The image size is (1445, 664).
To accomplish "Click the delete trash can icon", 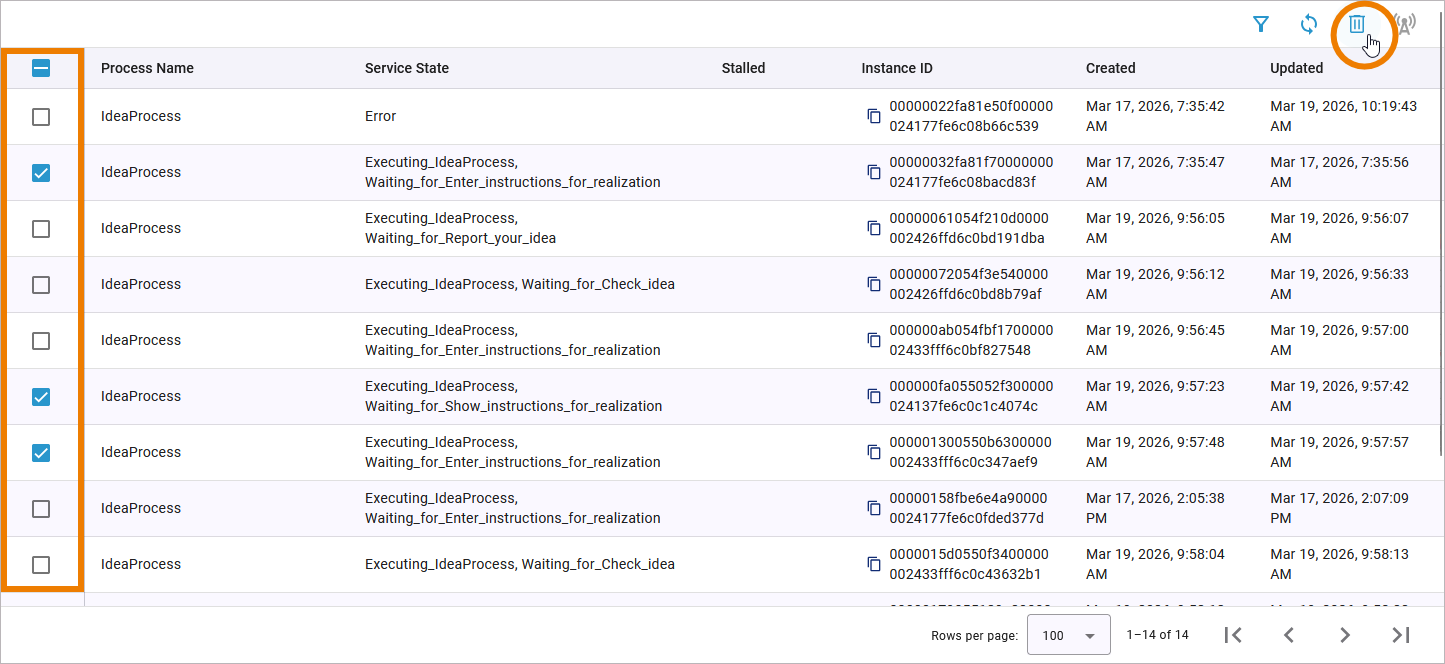I will coord(1357,25).
